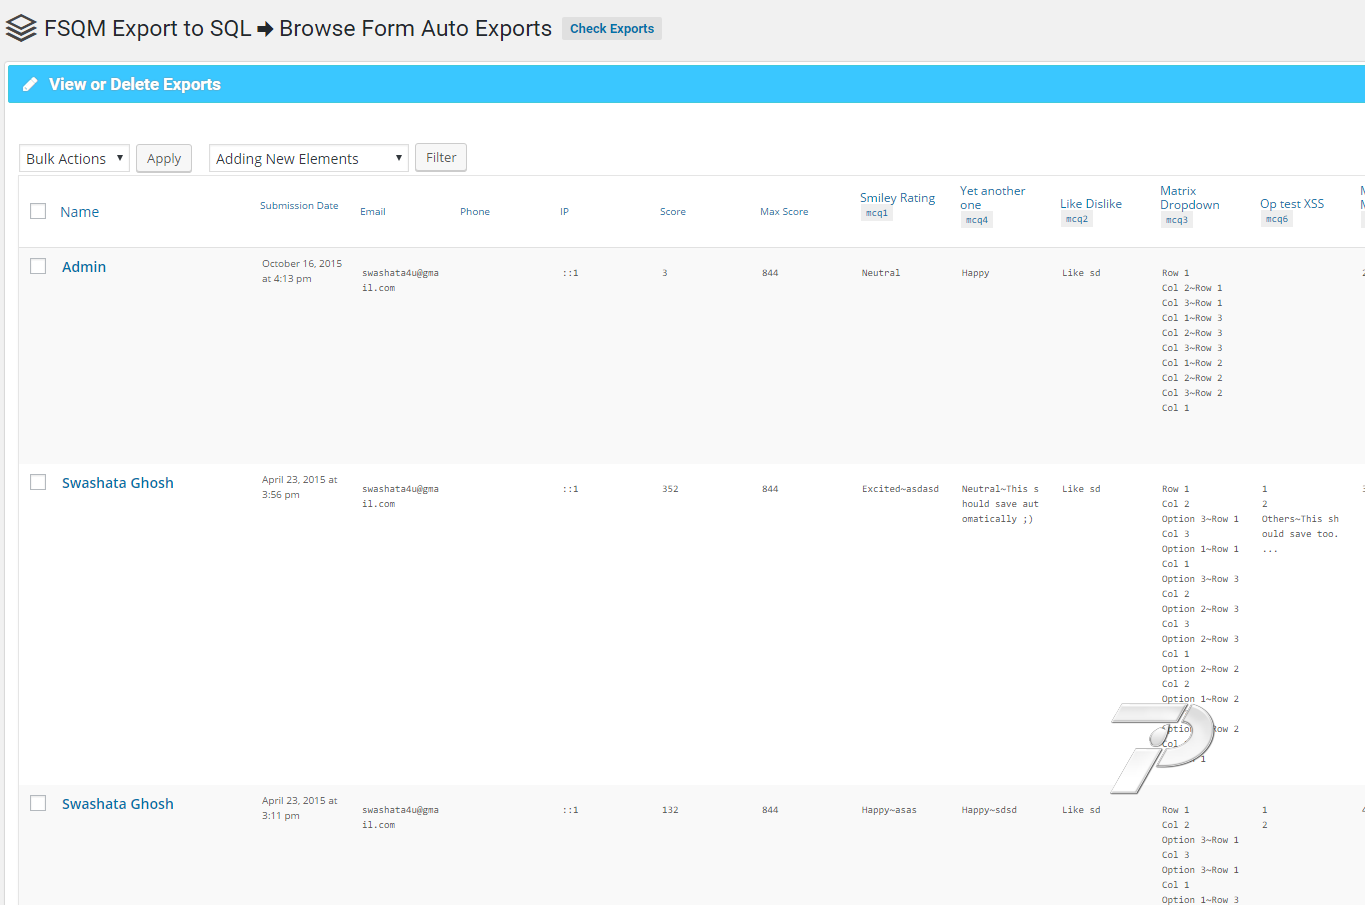
Task: Check the Swashata Ghosh 3:56 pm row checkbox
Action: pyautogui.click(x=38, y=482)
